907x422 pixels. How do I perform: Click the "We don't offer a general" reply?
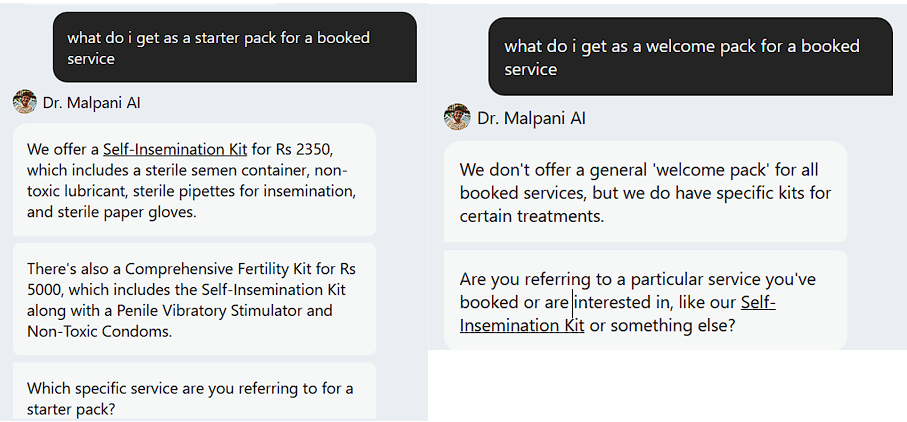click(x=645, y=192)
